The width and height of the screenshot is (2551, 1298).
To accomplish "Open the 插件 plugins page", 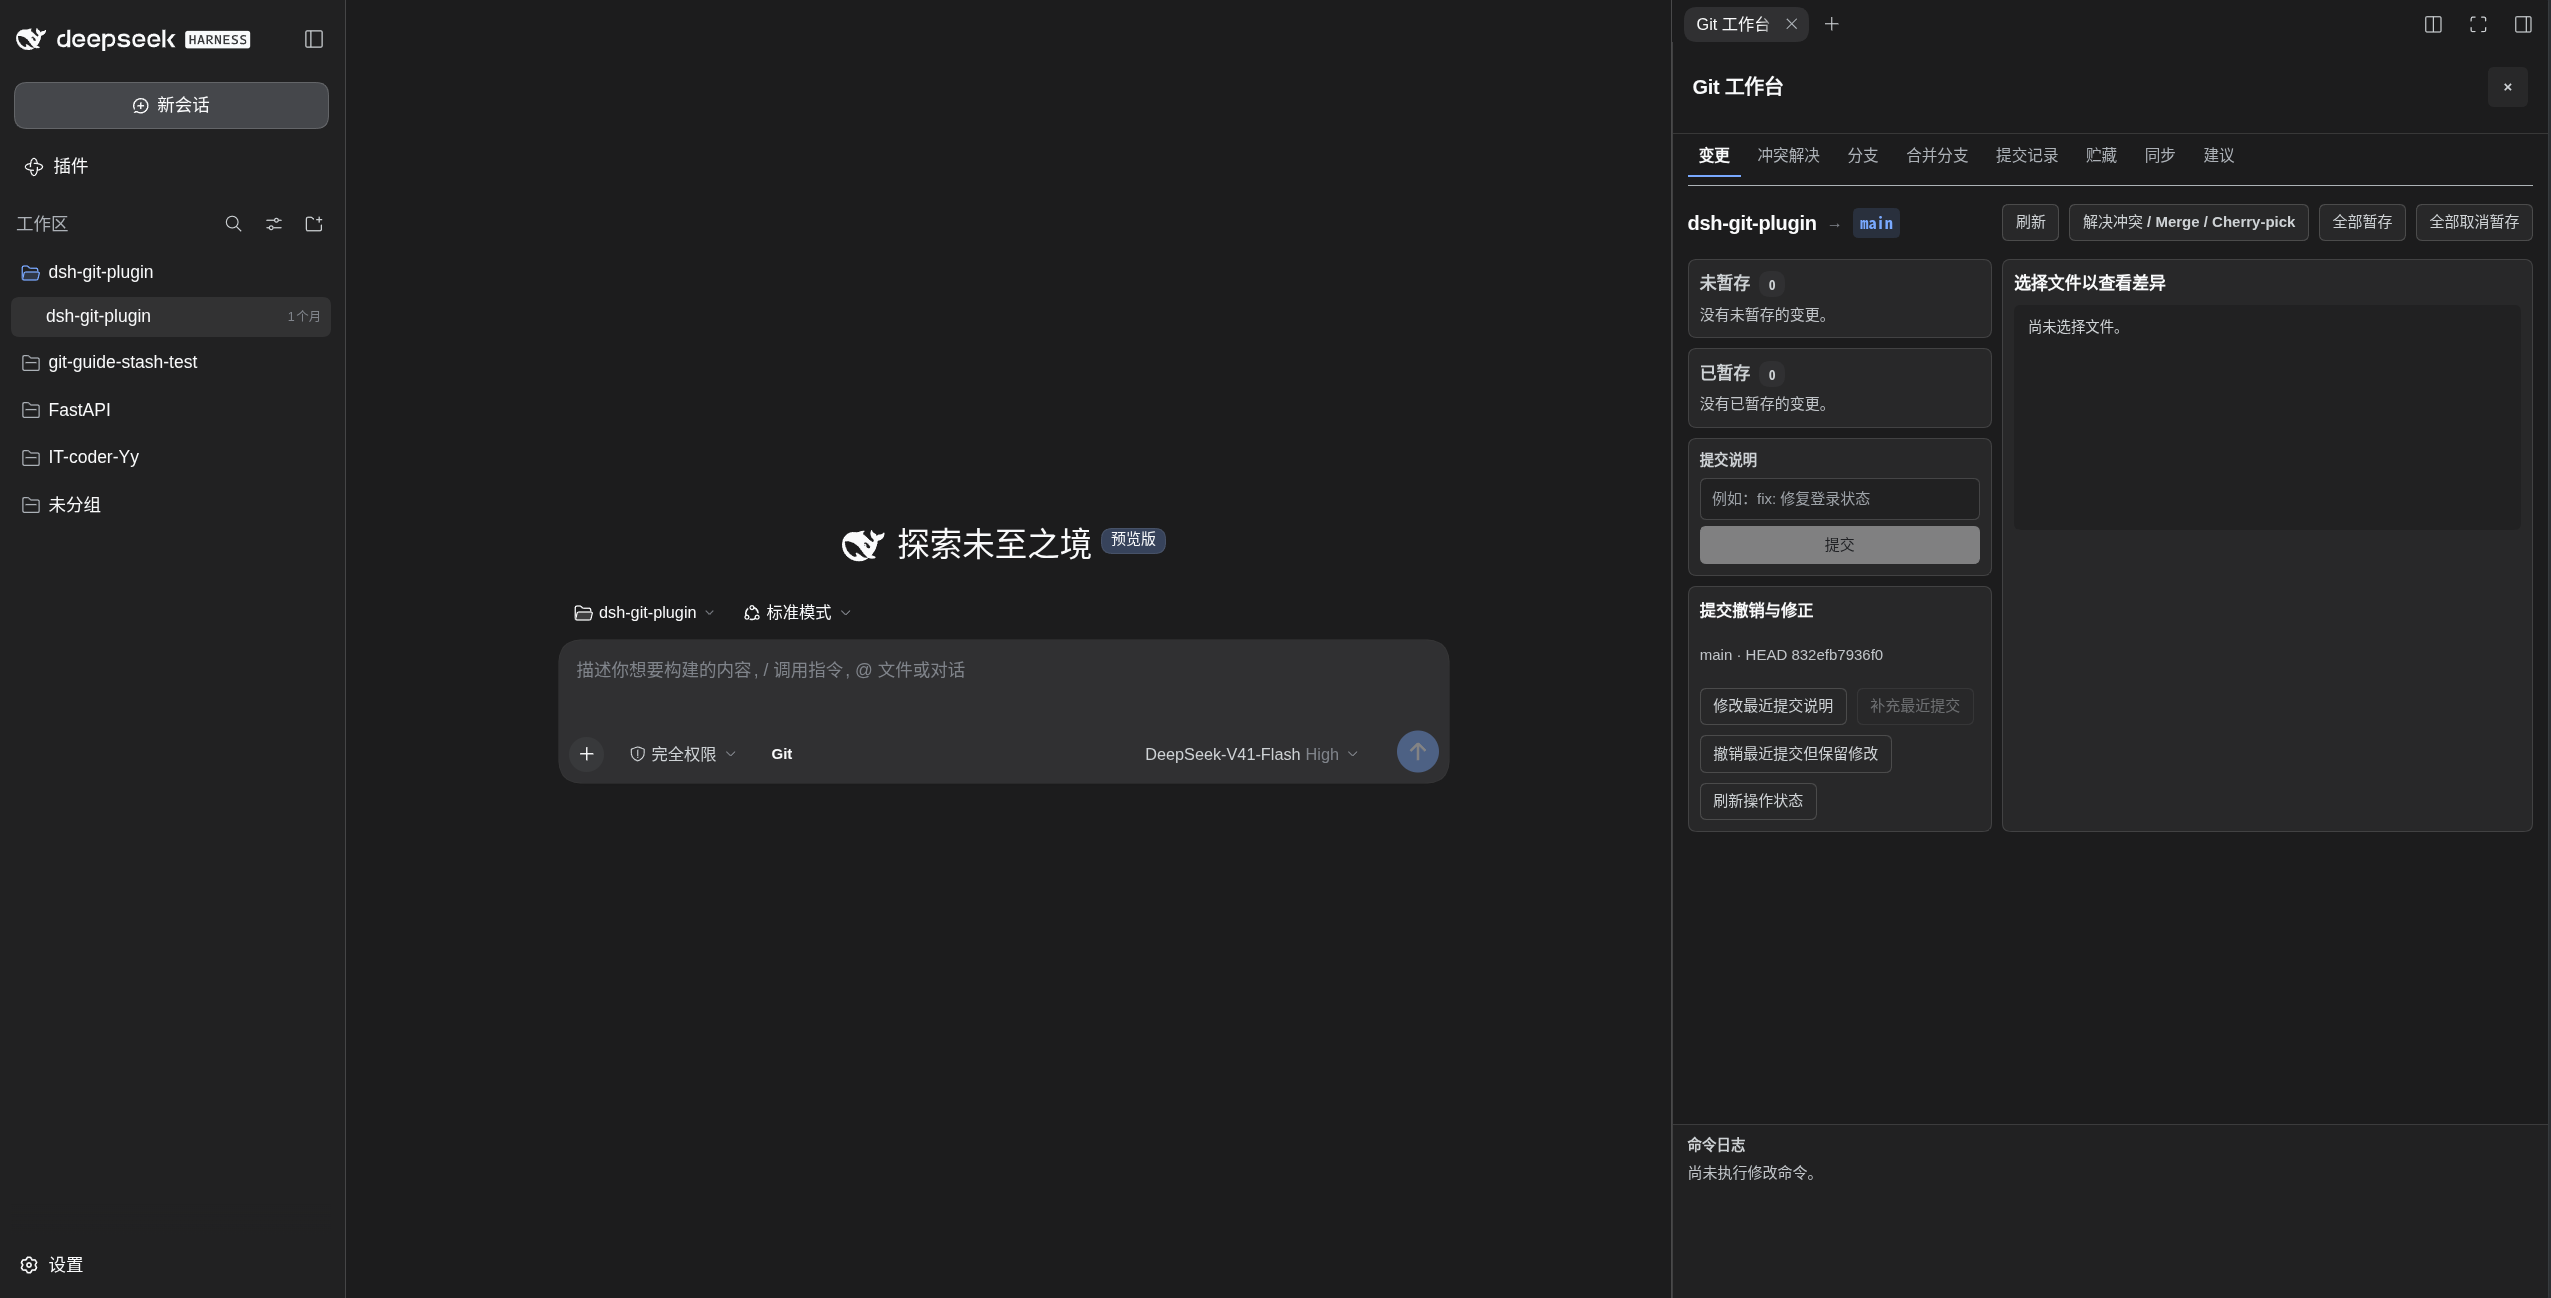I will click(56, 166).
